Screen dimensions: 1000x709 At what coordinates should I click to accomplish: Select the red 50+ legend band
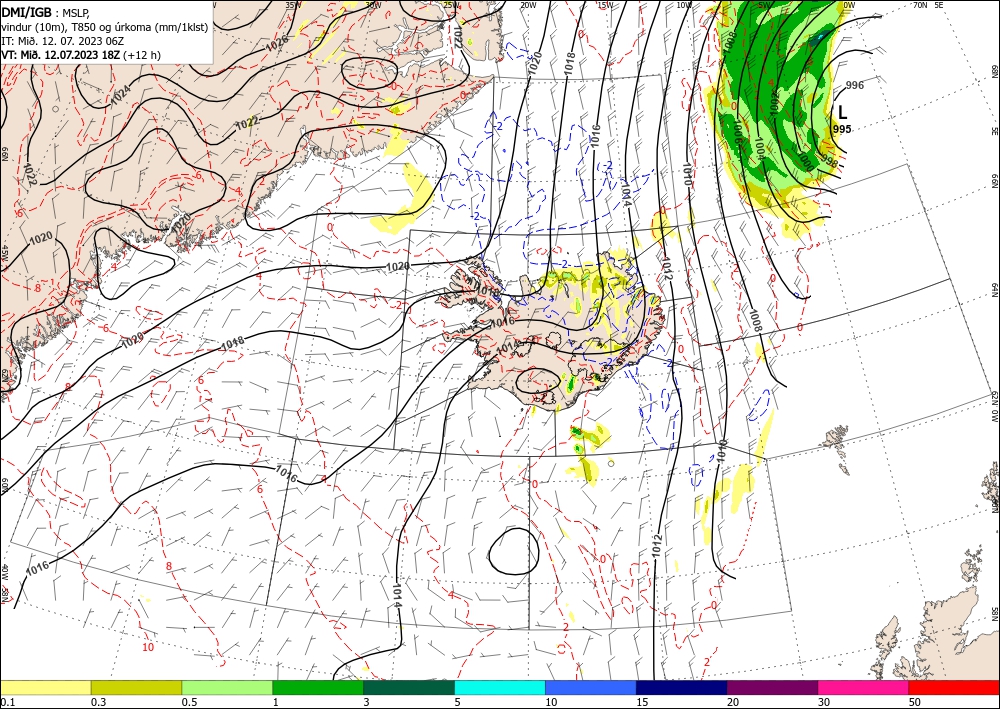tap(954, 687)
